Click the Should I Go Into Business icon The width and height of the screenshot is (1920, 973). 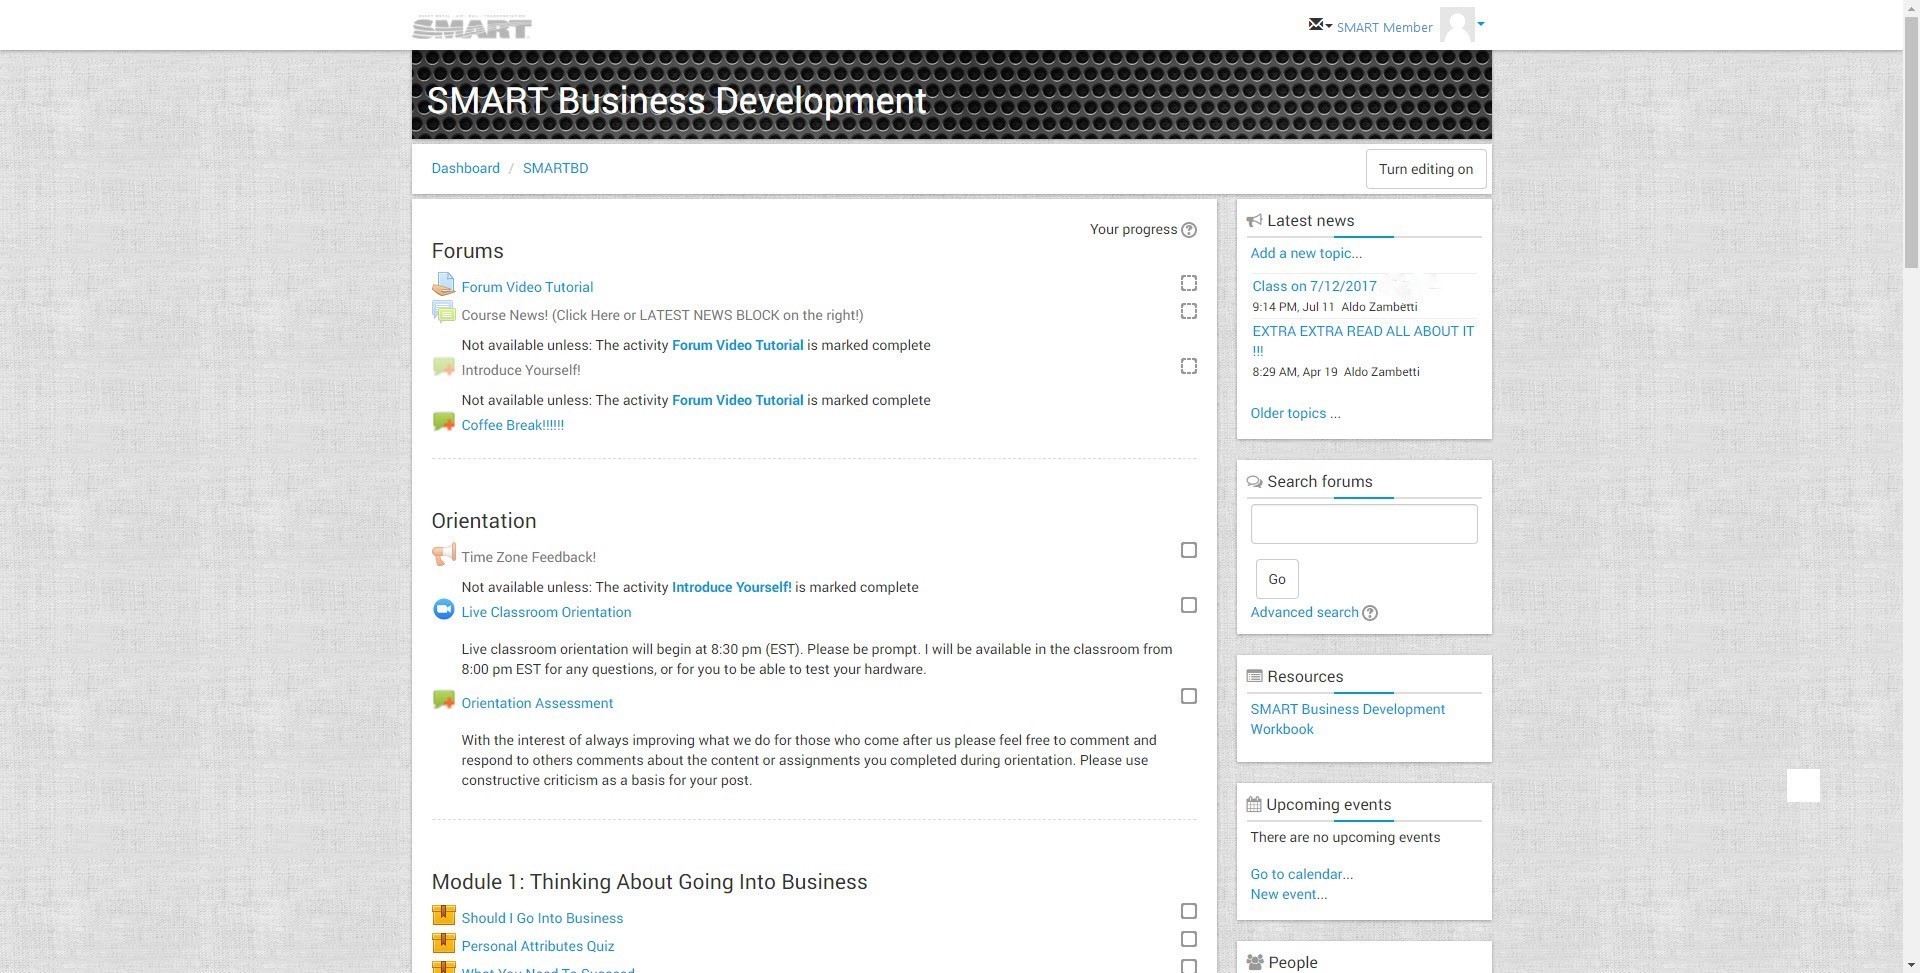pos(443,916)
